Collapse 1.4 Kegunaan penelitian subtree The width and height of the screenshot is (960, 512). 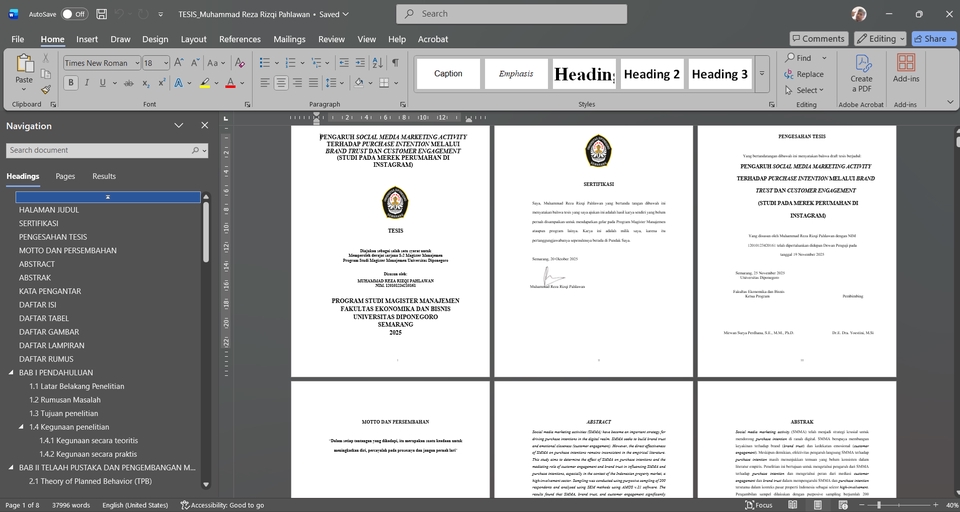pyautogui.click(x=22, y=427)
